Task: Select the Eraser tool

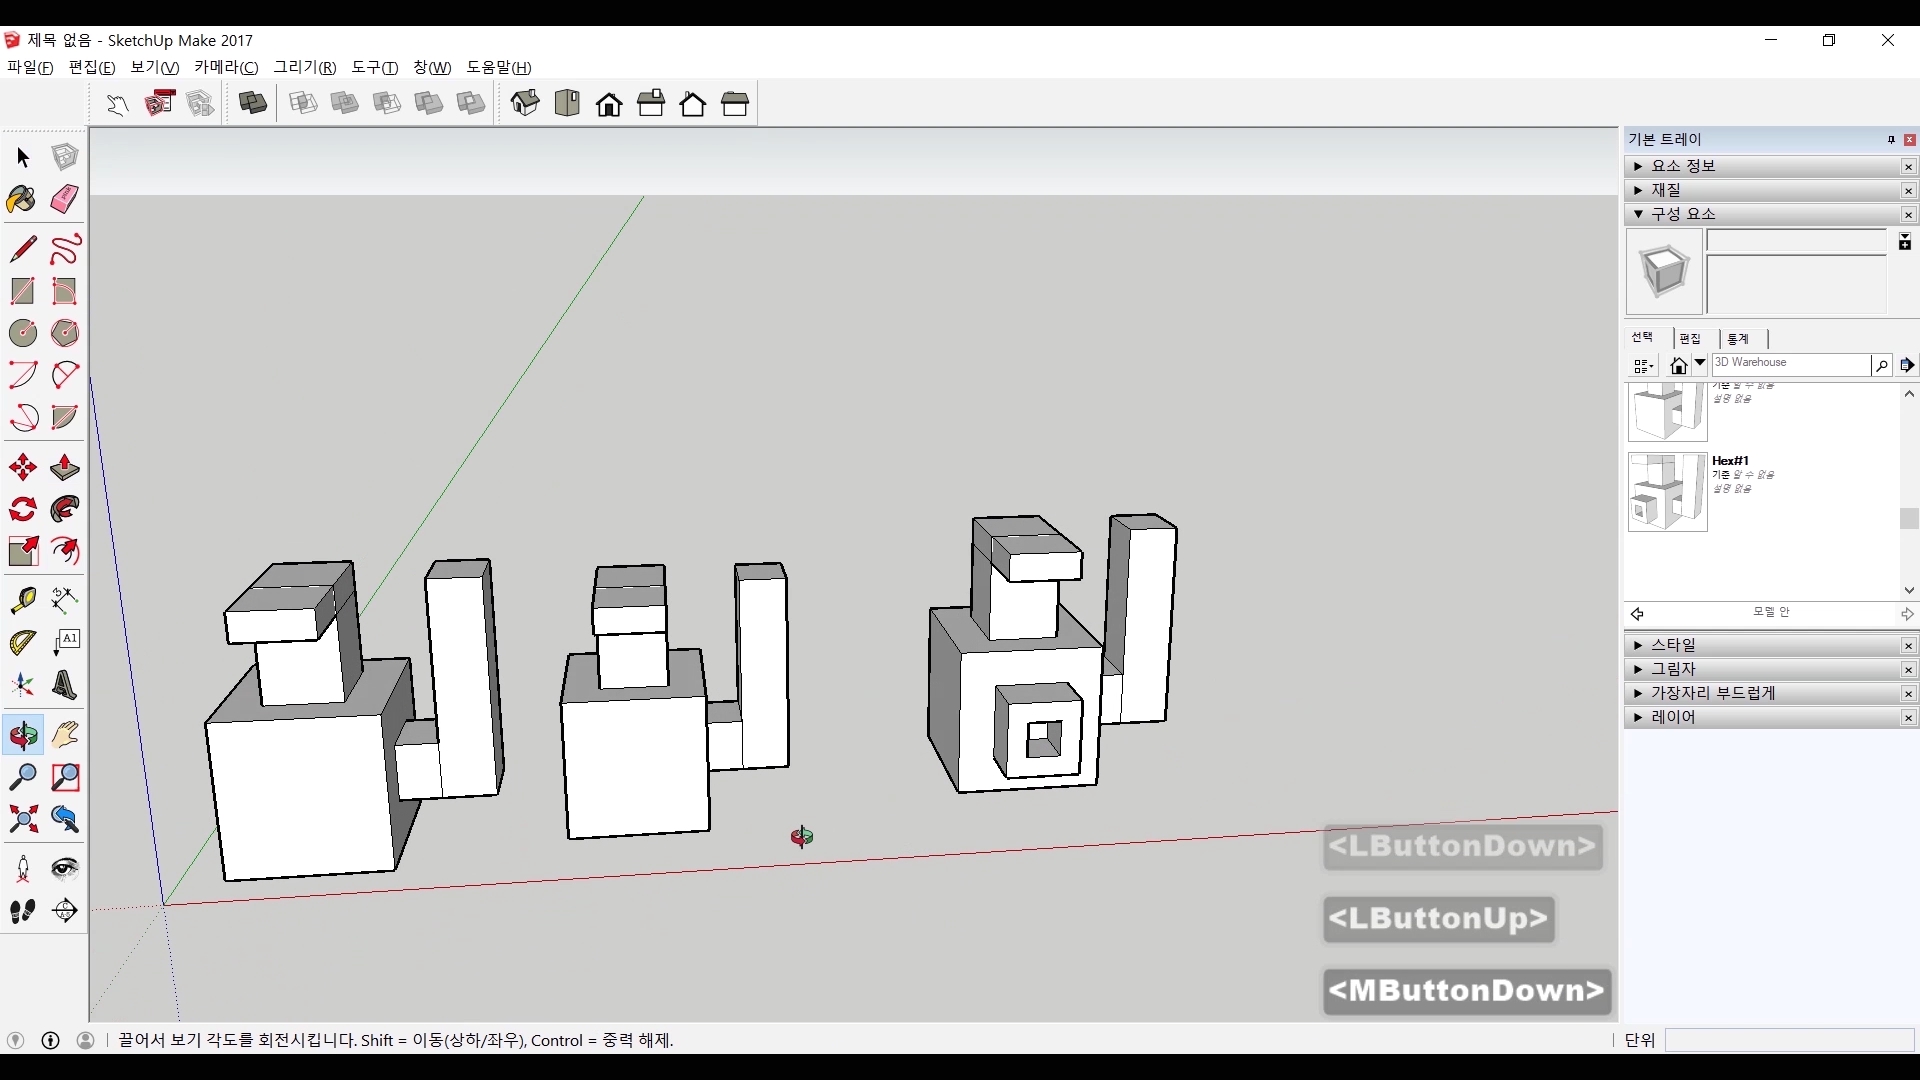Action: point(65,199)
